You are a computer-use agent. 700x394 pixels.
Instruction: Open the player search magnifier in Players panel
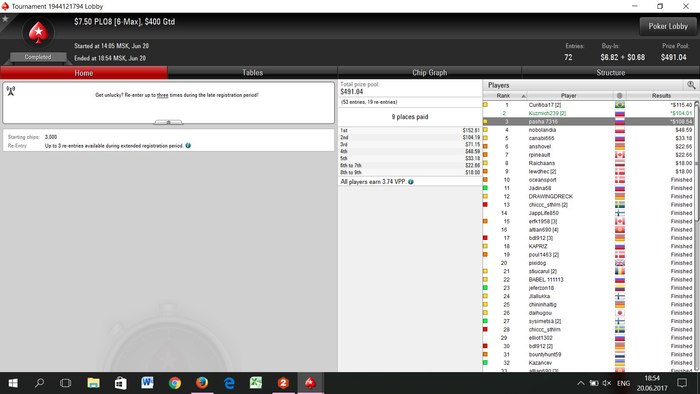click(x=691, y=85)
